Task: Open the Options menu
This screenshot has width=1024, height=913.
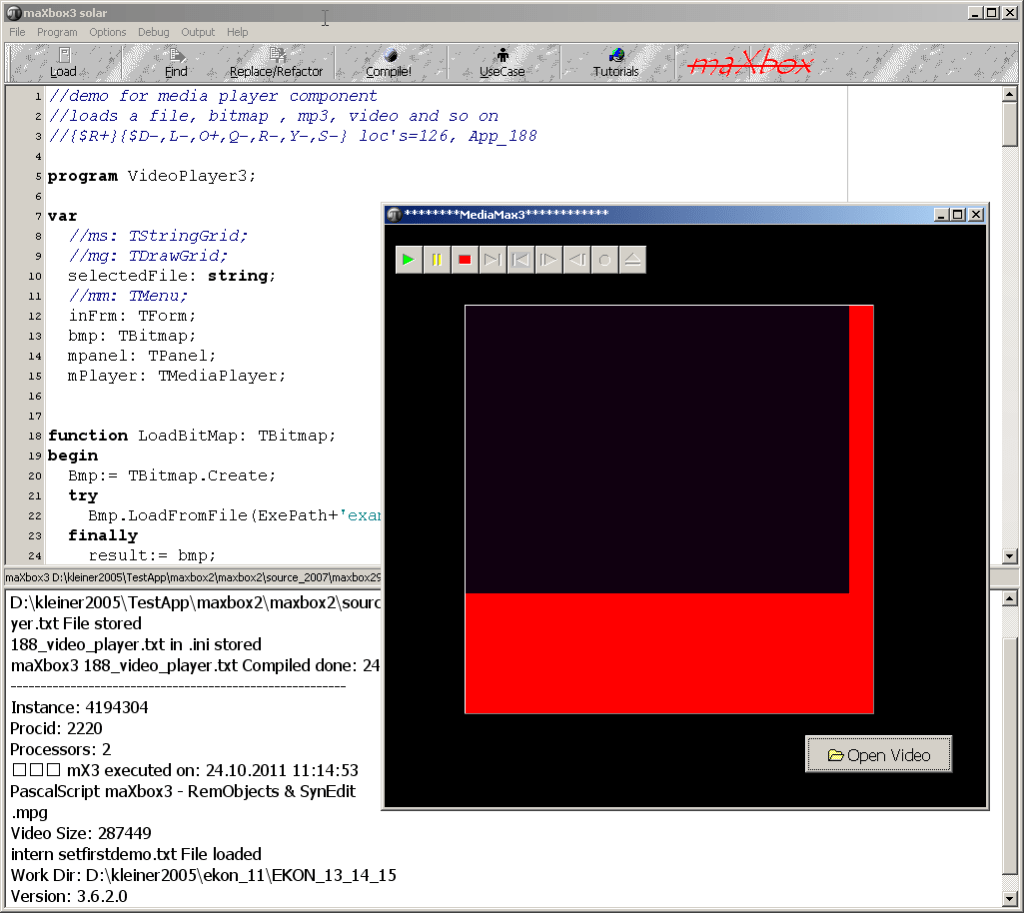Action: coord(108,32)
